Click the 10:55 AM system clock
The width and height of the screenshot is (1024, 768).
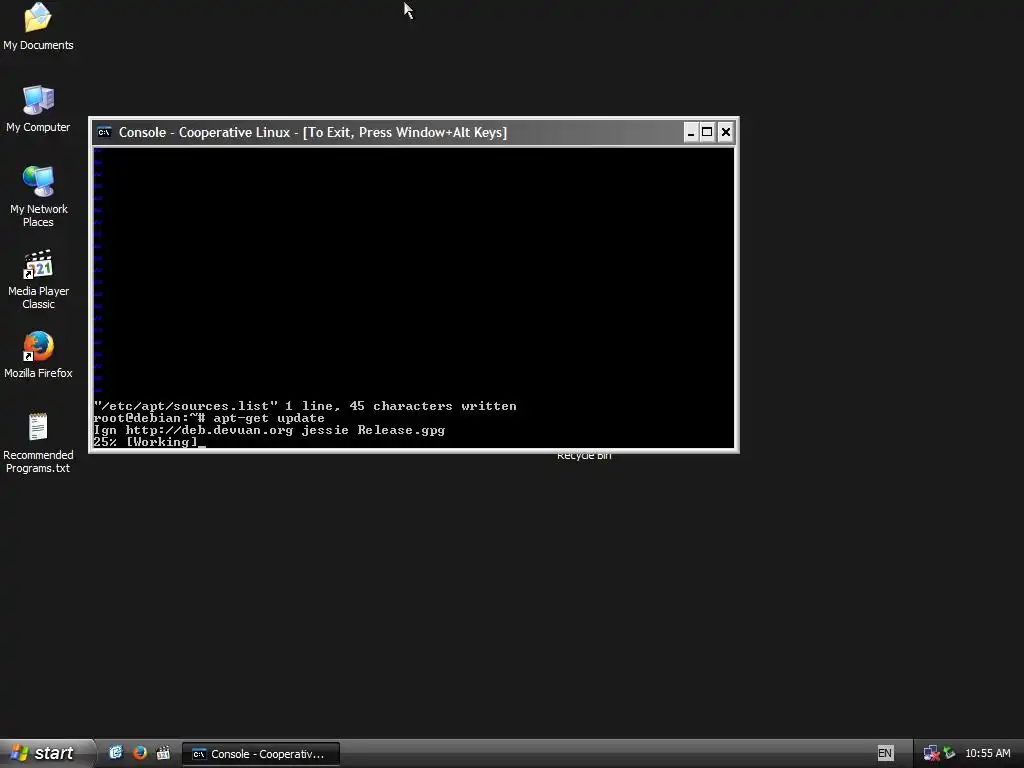987,753
